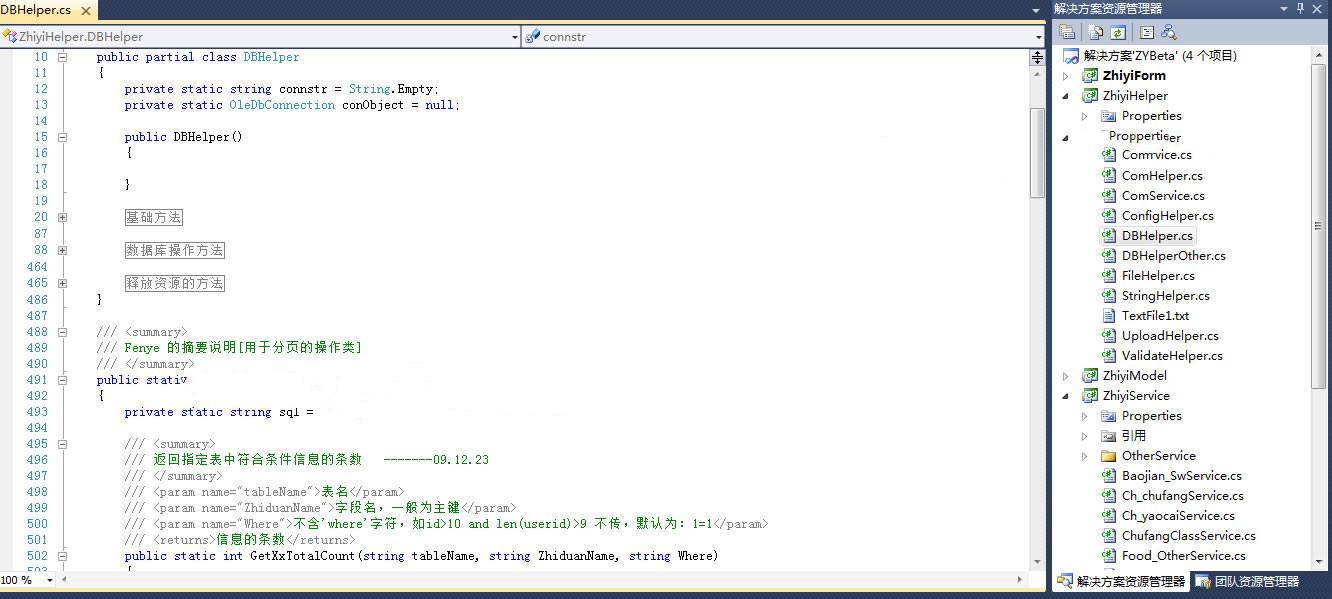Click the Show All Files toolbar icon

(x=1096, y=32)
